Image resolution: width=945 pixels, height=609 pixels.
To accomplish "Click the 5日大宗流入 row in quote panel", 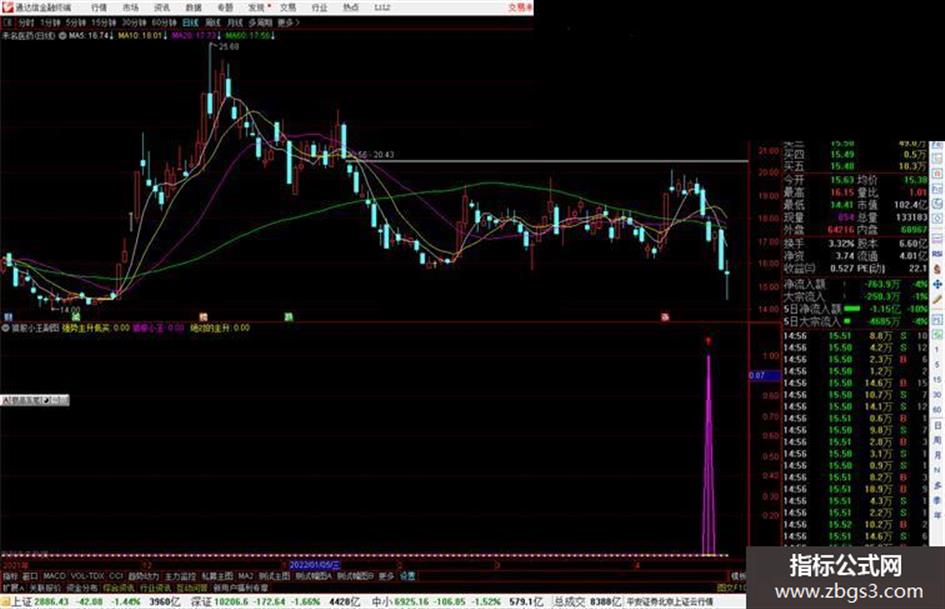I will (x=855, y=321).
